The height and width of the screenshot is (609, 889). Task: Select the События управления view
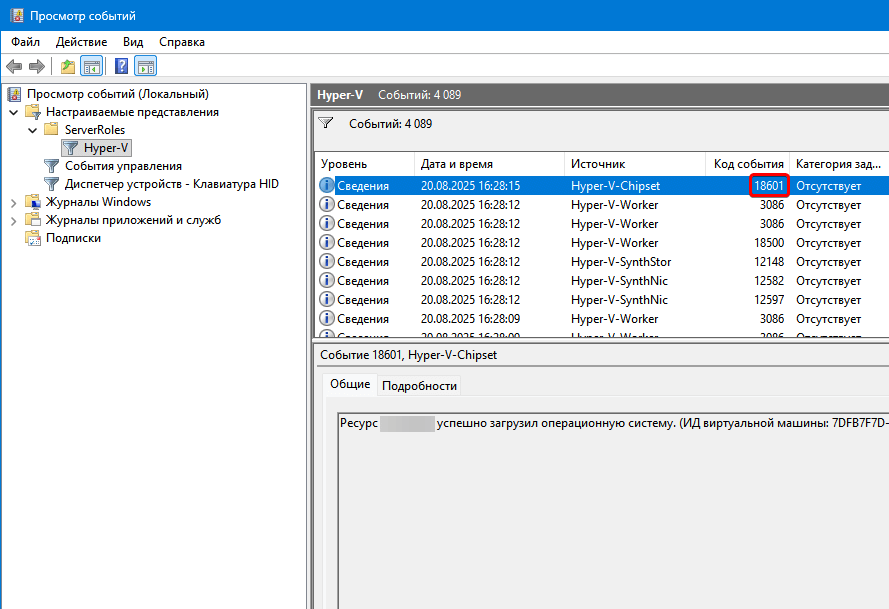pos(123,166)
